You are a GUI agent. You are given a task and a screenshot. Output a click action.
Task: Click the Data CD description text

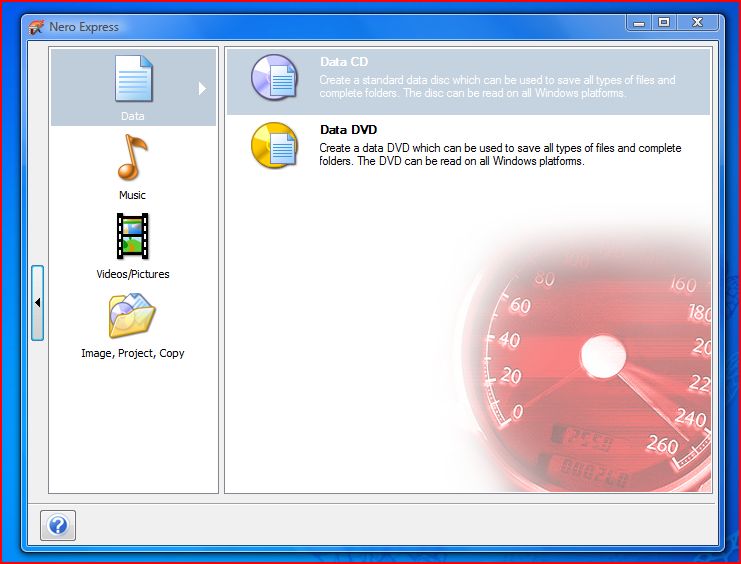tap(497, 87)
